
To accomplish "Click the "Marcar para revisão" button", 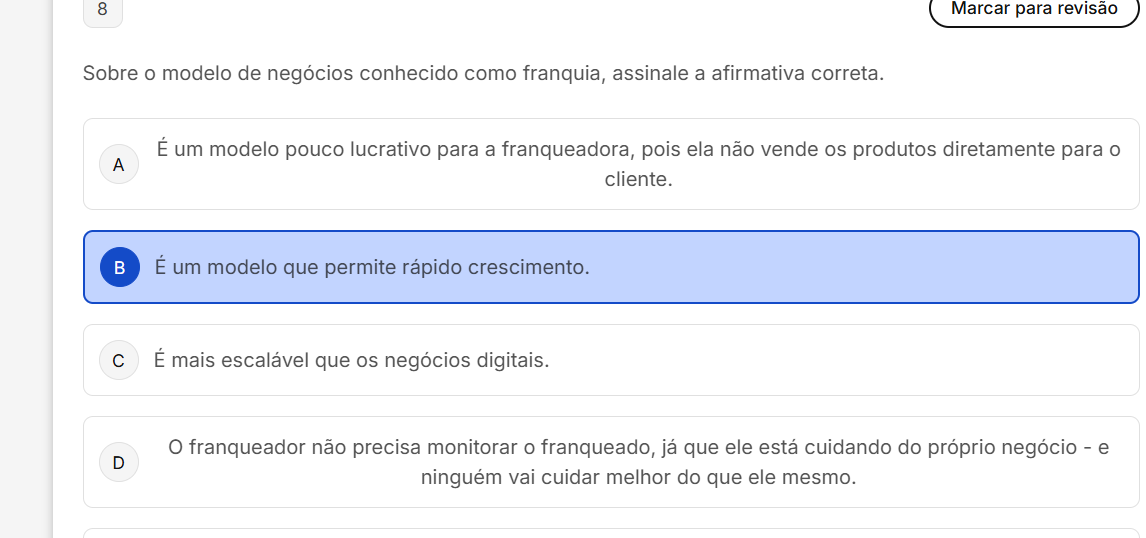I will (x=1034, y=9).
